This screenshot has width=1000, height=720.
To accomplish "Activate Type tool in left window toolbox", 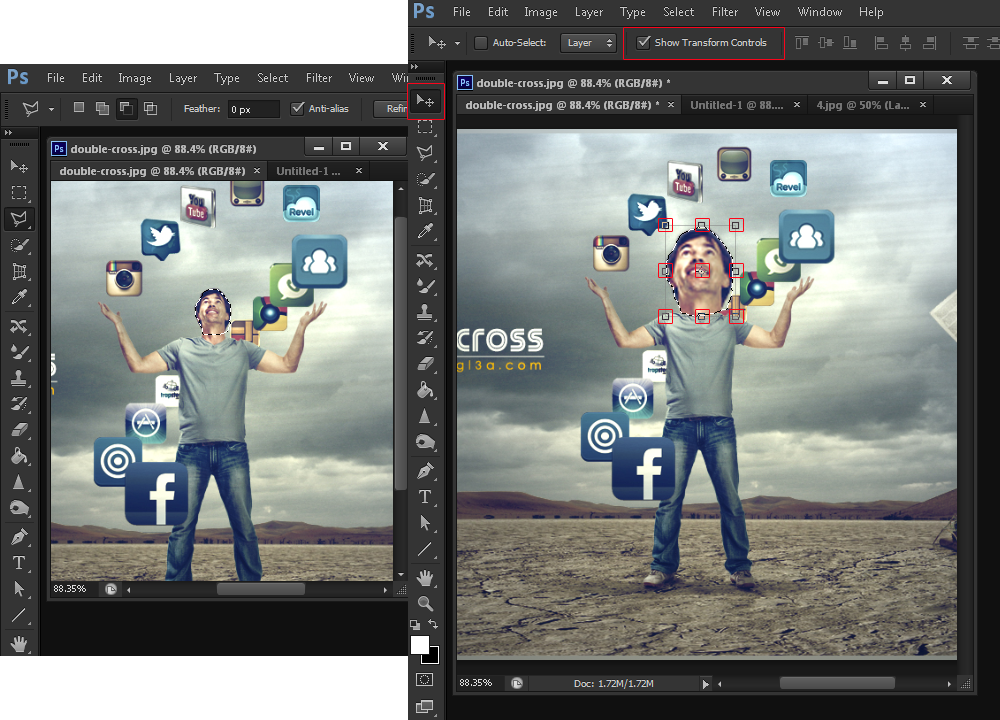I will click(x=19, y=563).
